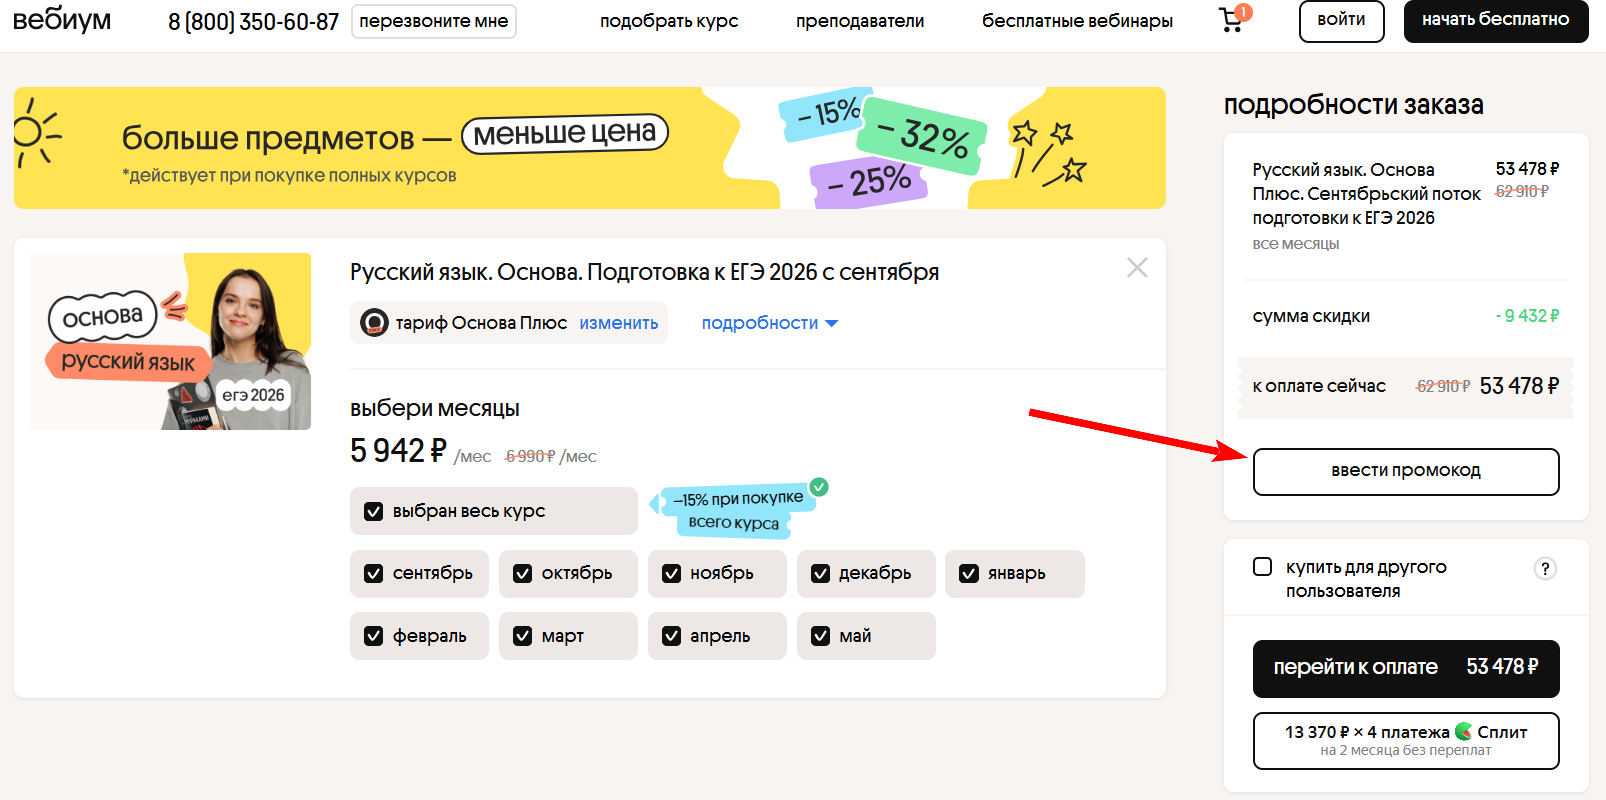
Task: Click the Основа Плюс tariff icon
Action: [374, 323]
